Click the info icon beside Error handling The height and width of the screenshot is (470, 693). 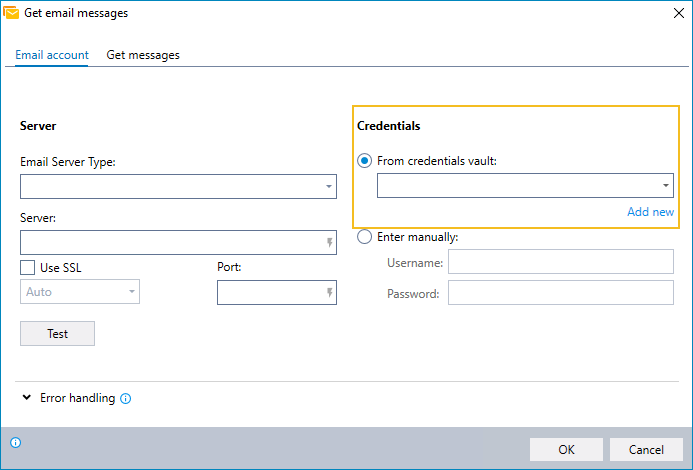tap(126, 398)
